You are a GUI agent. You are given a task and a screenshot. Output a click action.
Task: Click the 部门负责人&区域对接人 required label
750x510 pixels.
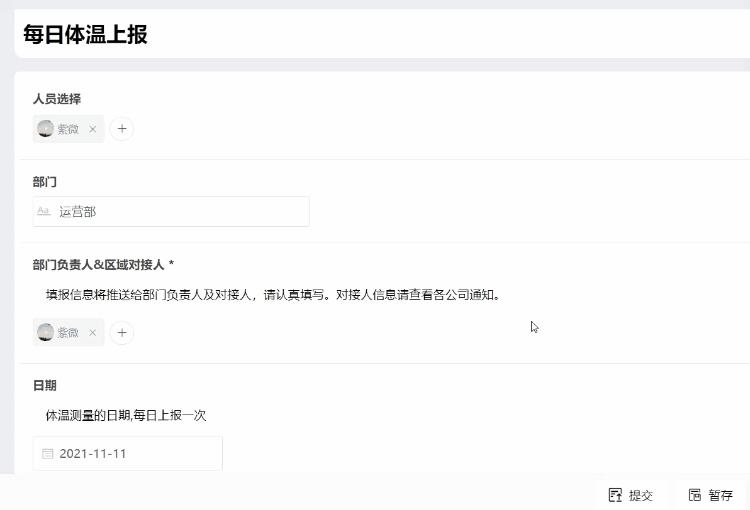[103, 265]
